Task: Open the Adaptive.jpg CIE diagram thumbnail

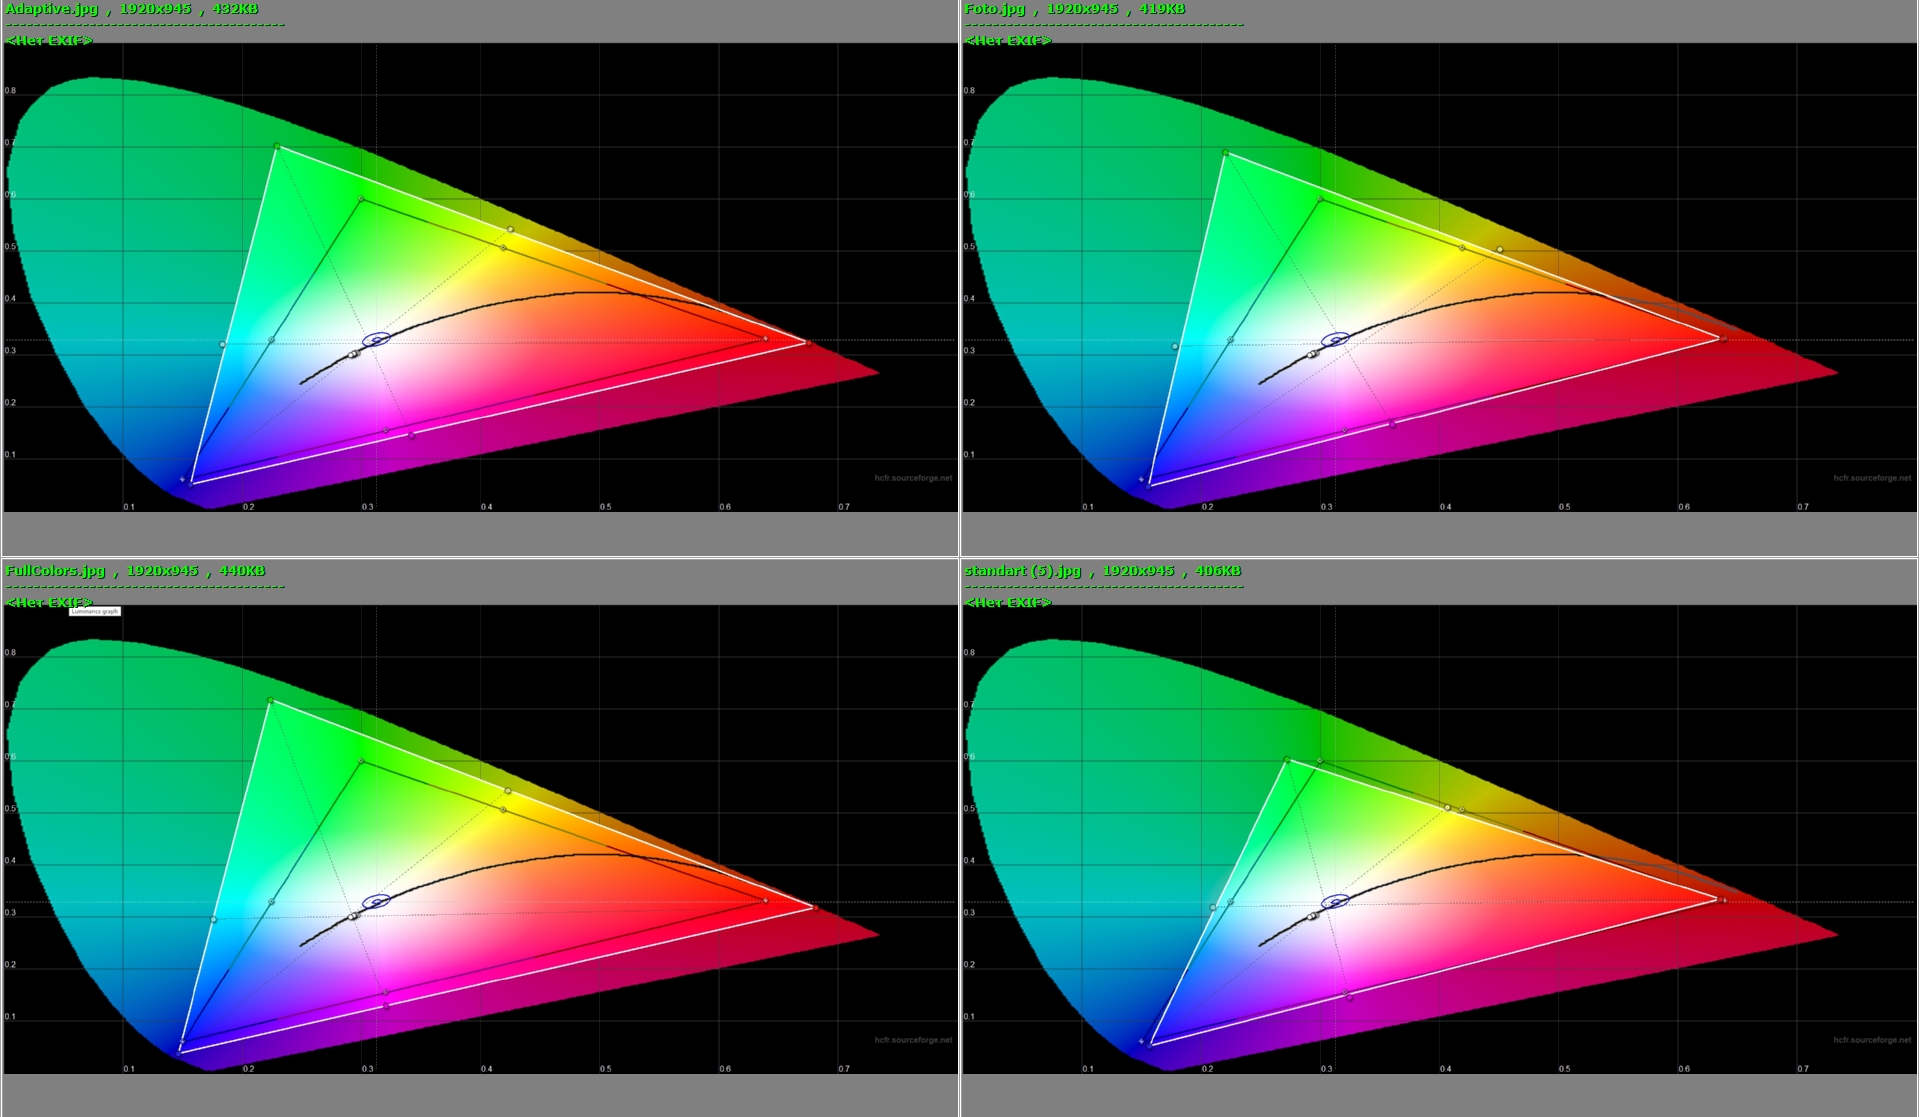Action: click(480, 277)
